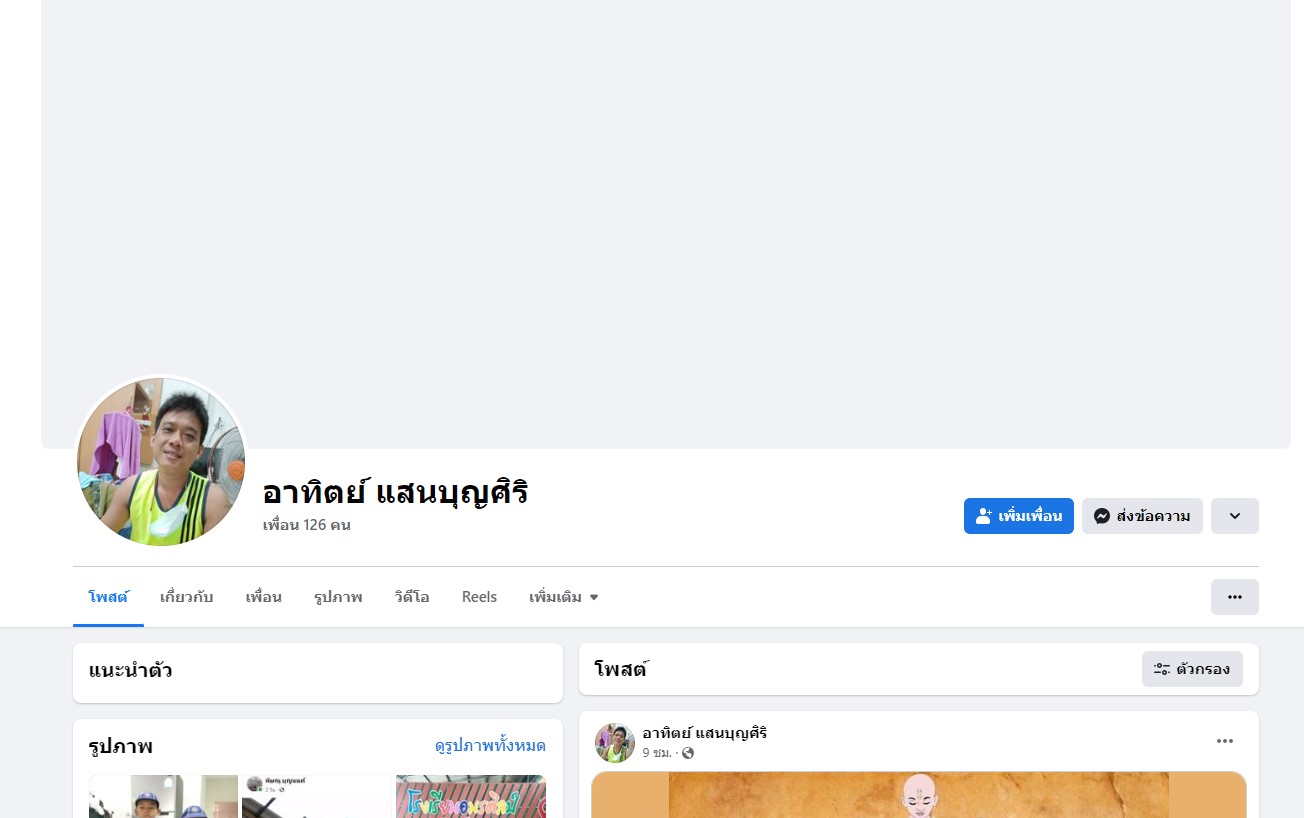Click the globe public privacy icon
Viewport: 1304px width, 818px height.
tap(688, 753)
